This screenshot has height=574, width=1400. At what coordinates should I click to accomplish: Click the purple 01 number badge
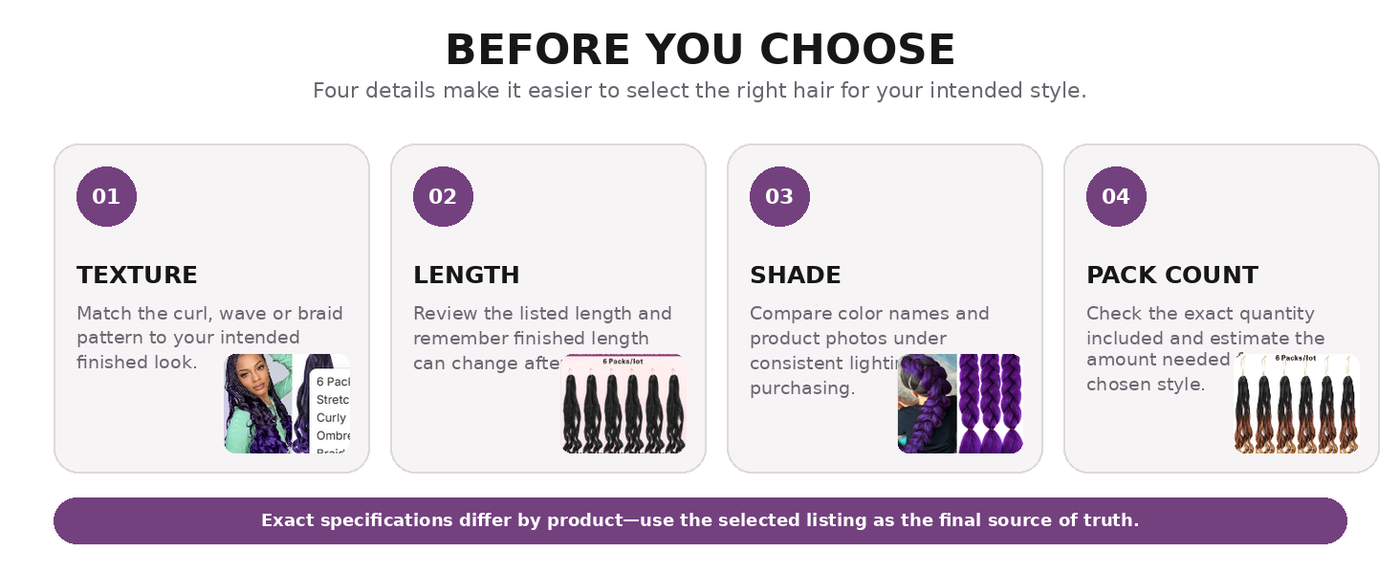coord(106,197)
